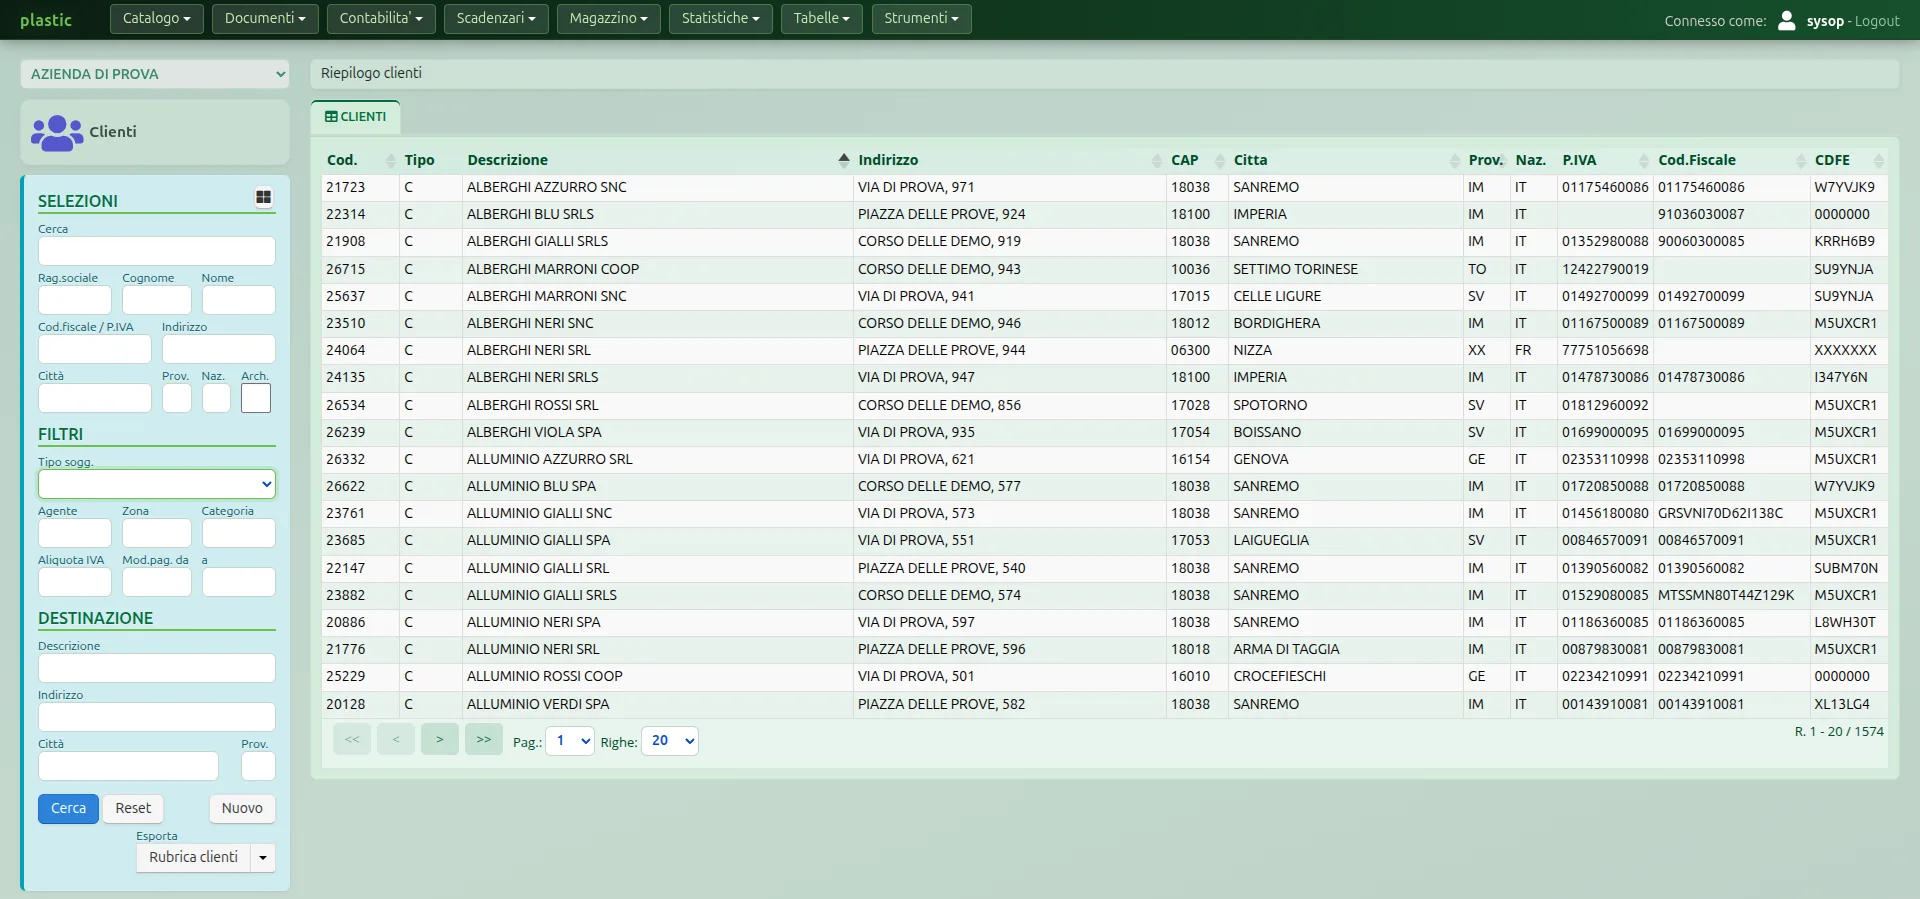1920x899 pixels.
Task: Click the Cod.fiscale / P.IVA input field
Action: coord(95,349)
